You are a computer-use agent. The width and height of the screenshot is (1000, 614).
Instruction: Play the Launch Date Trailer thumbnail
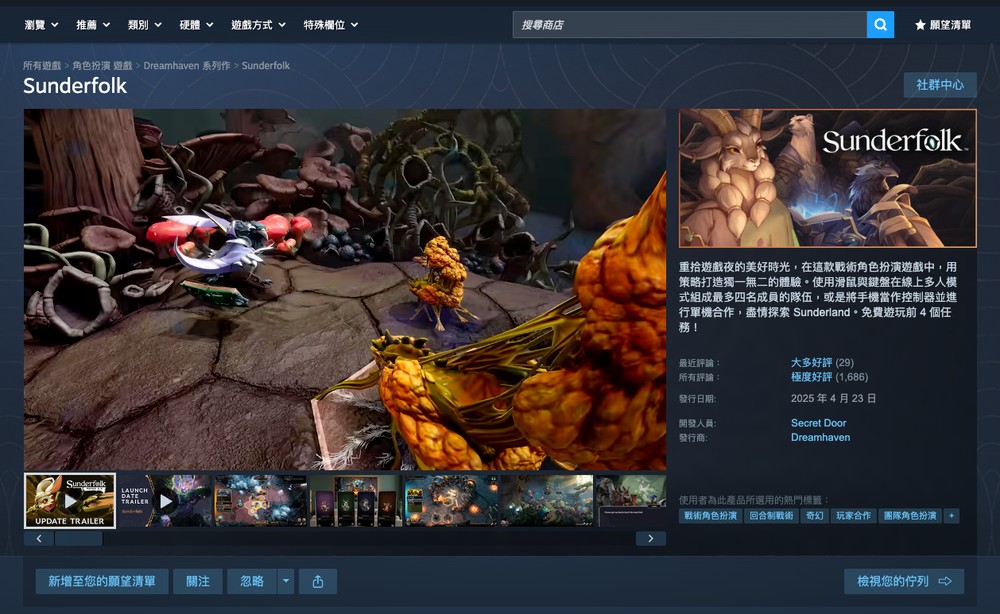165,501
